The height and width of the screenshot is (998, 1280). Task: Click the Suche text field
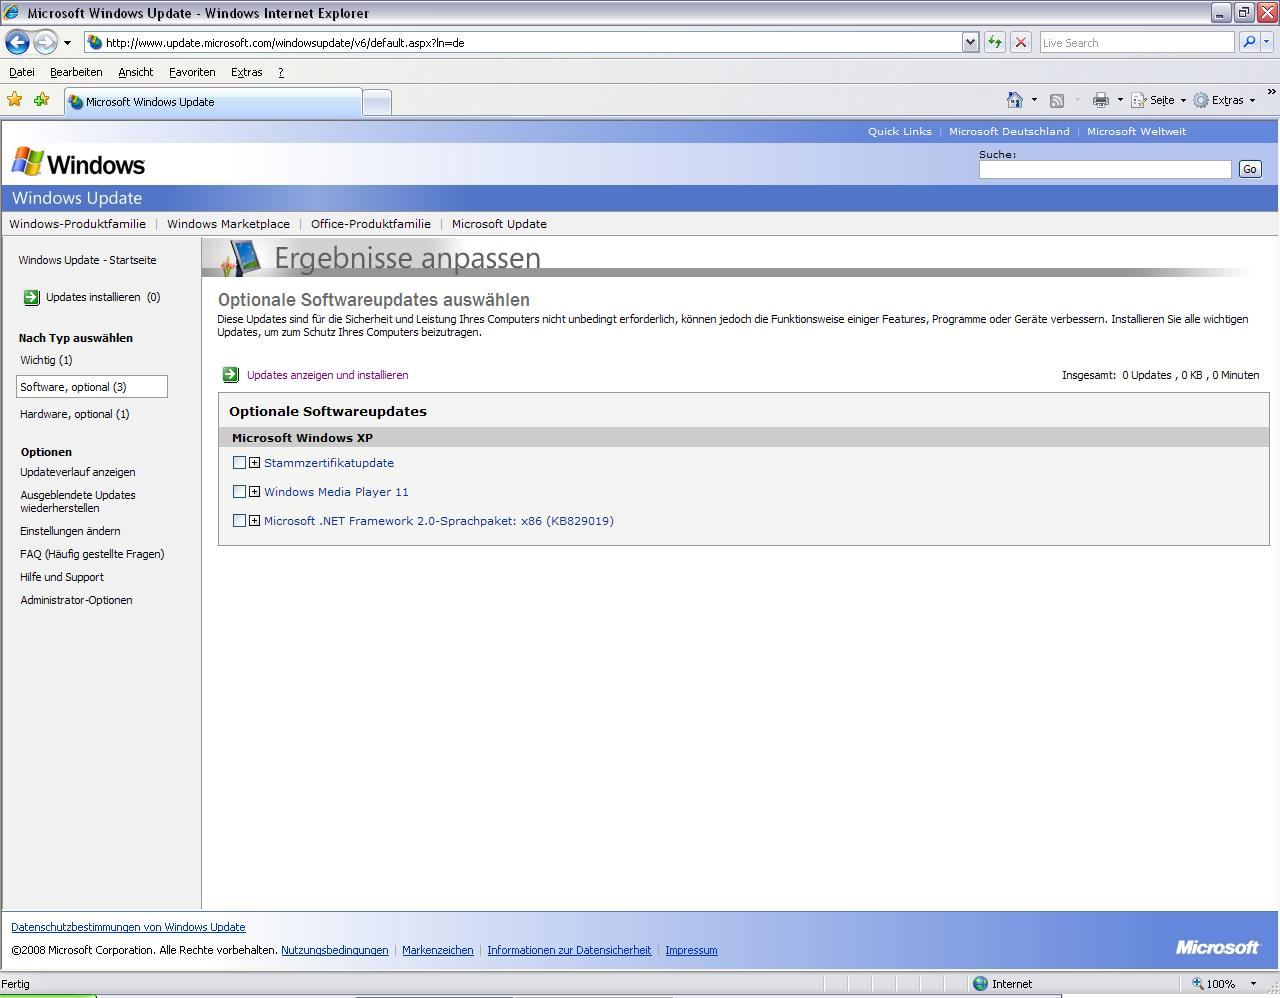pos(1105,169)
